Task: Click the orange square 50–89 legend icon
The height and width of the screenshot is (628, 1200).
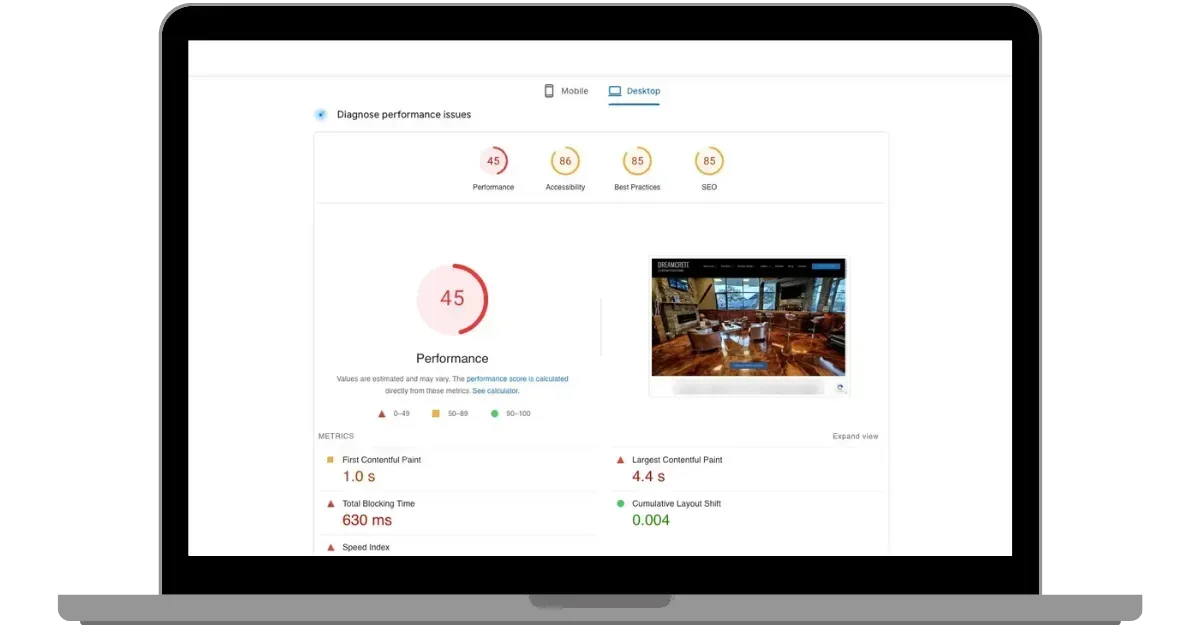Action: pos(435,413)
